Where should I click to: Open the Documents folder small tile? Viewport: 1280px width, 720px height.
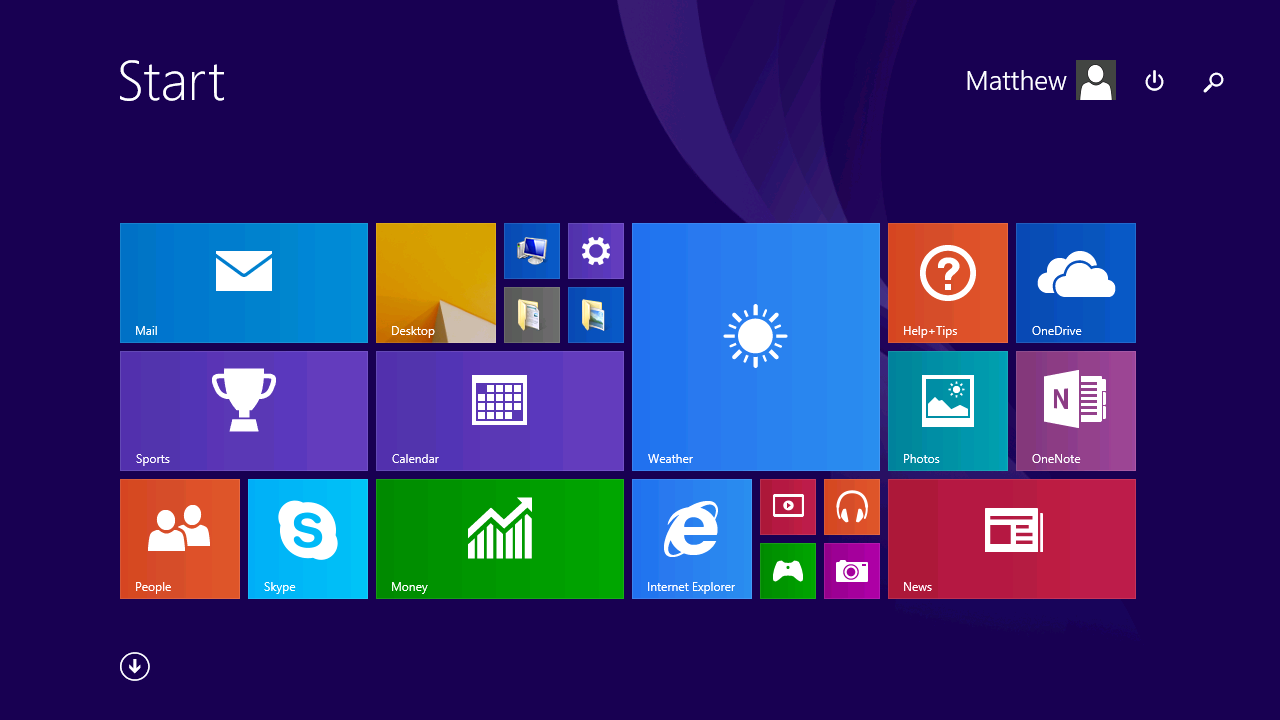click(x=532, y=315)
